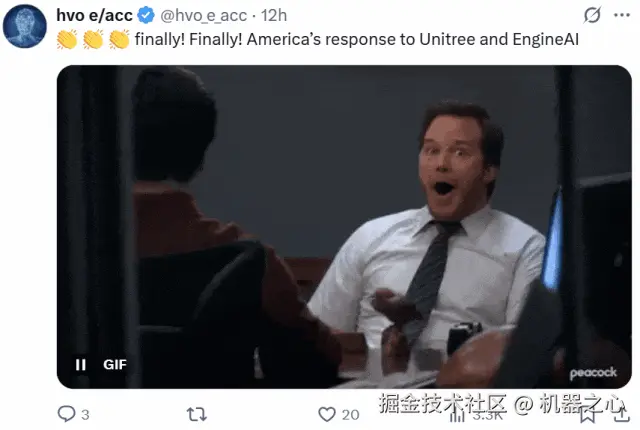Repost the tweet with retweet icon
The image size is (640, 430).
197,414
